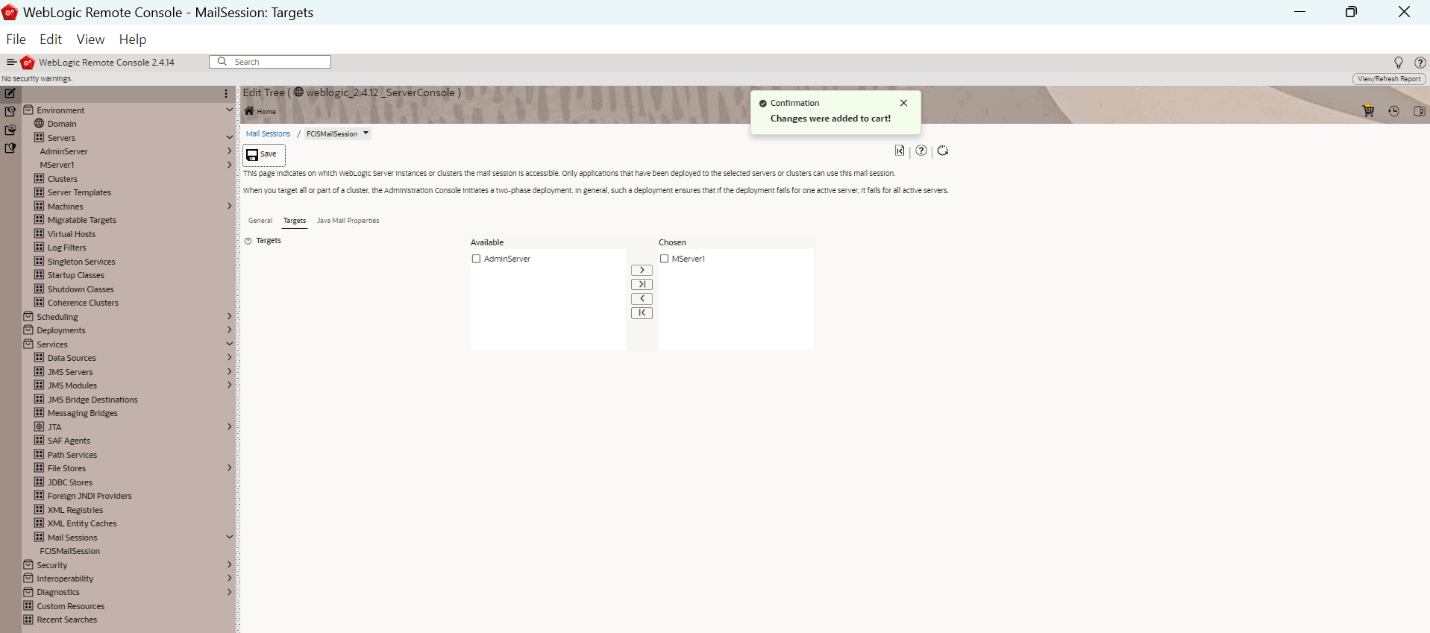Open Server Templates in the tree
The height and width of the screenshot is (633, 1430).
click(x=79, y=193)
